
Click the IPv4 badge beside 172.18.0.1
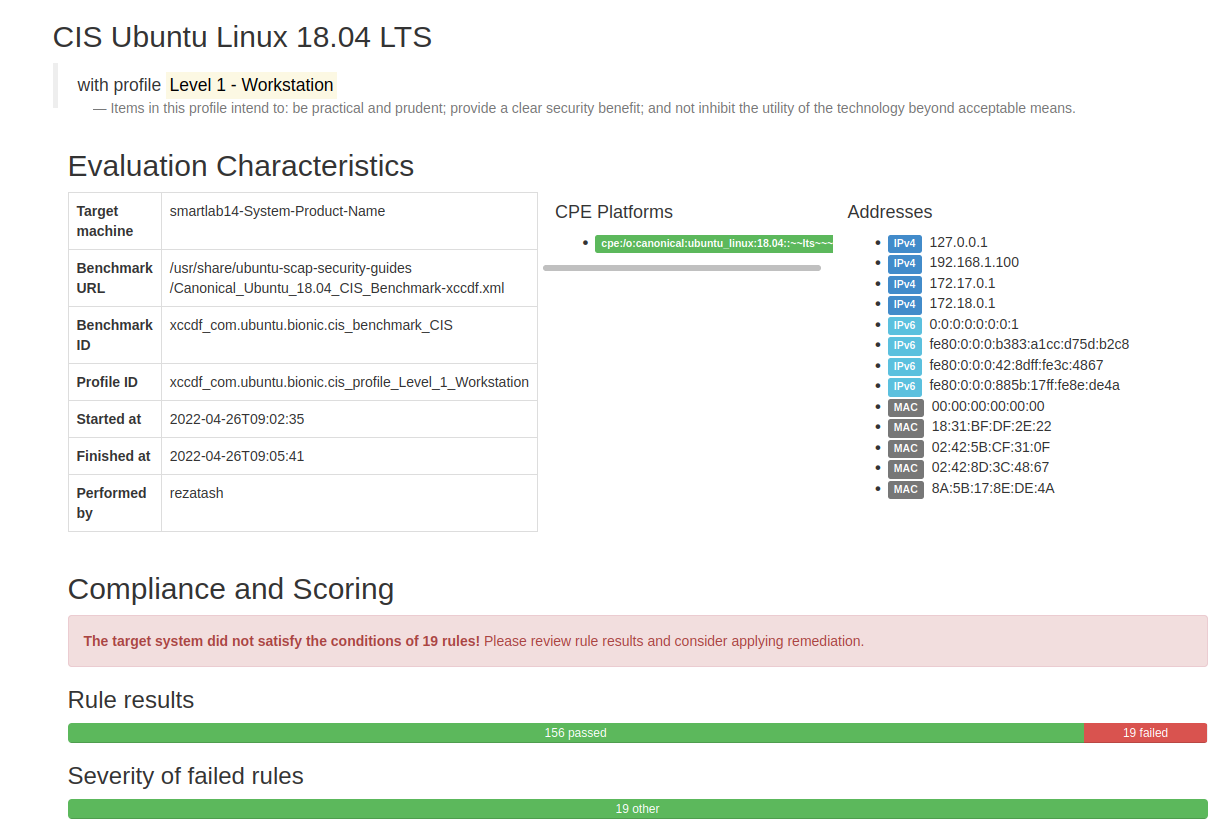(904, 304)
